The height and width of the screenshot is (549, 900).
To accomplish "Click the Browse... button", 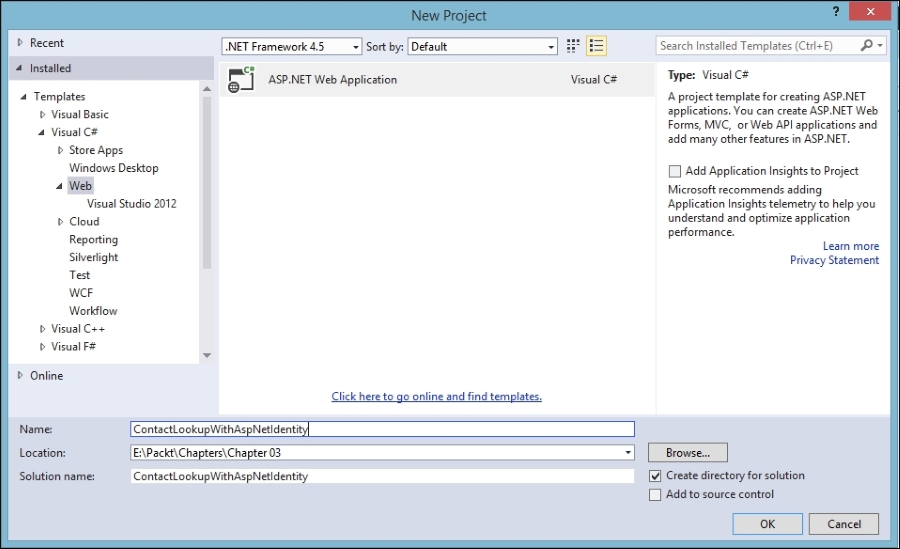I will pos(687,453).
